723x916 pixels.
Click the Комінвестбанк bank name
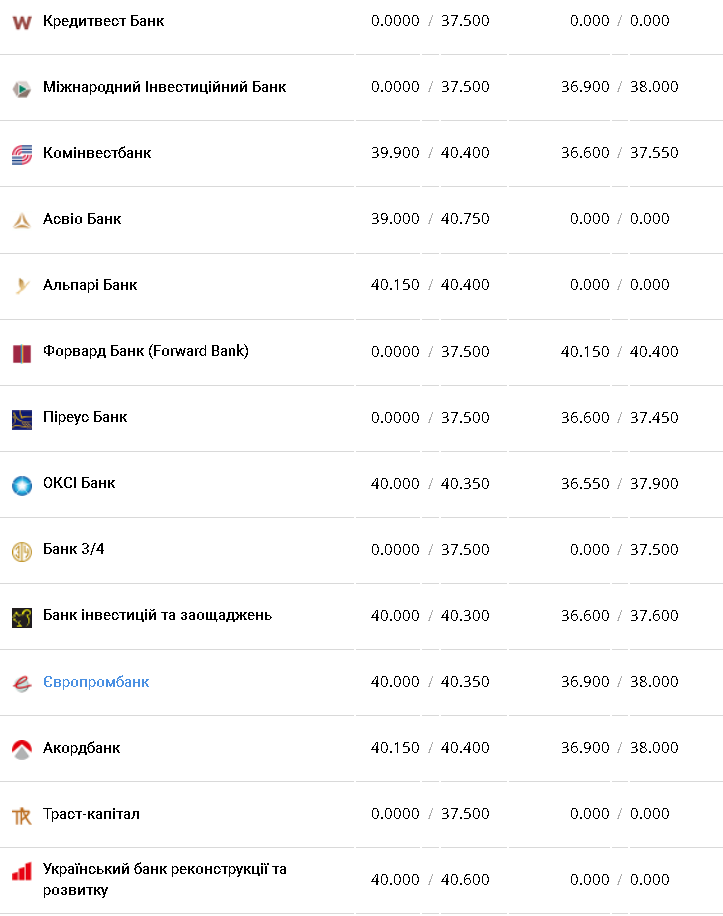click(x=97, y=153)
